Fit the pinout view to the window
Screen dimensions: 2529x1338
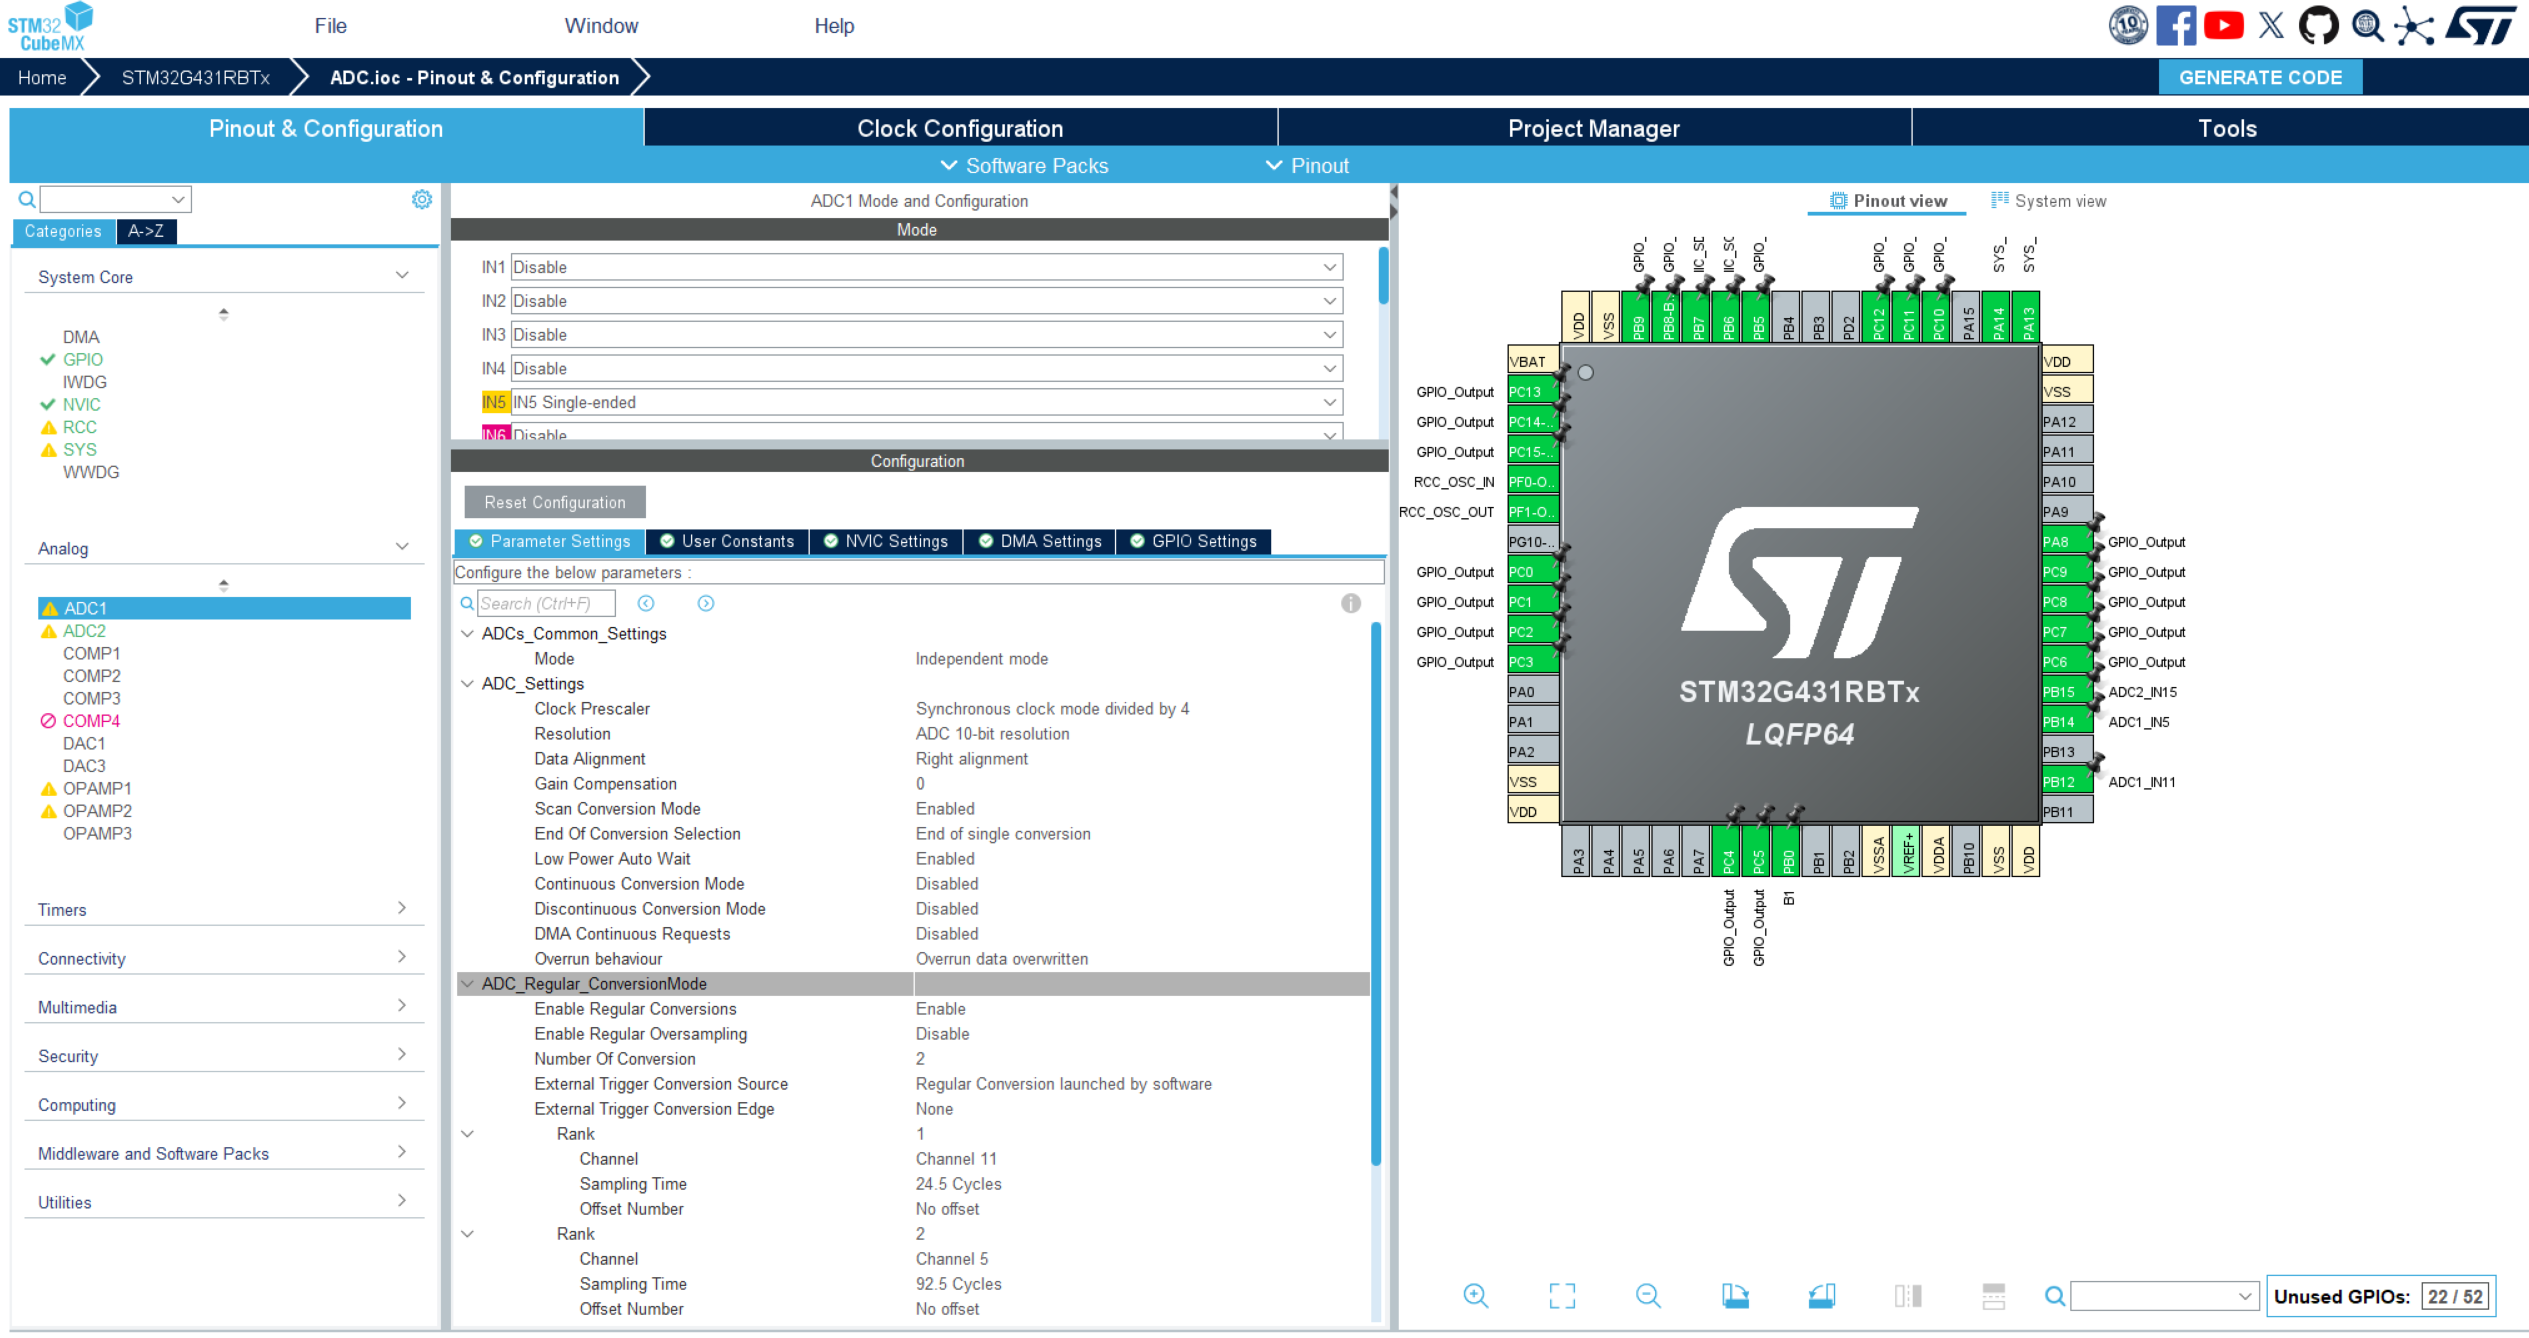(x=1561, y=1296)
